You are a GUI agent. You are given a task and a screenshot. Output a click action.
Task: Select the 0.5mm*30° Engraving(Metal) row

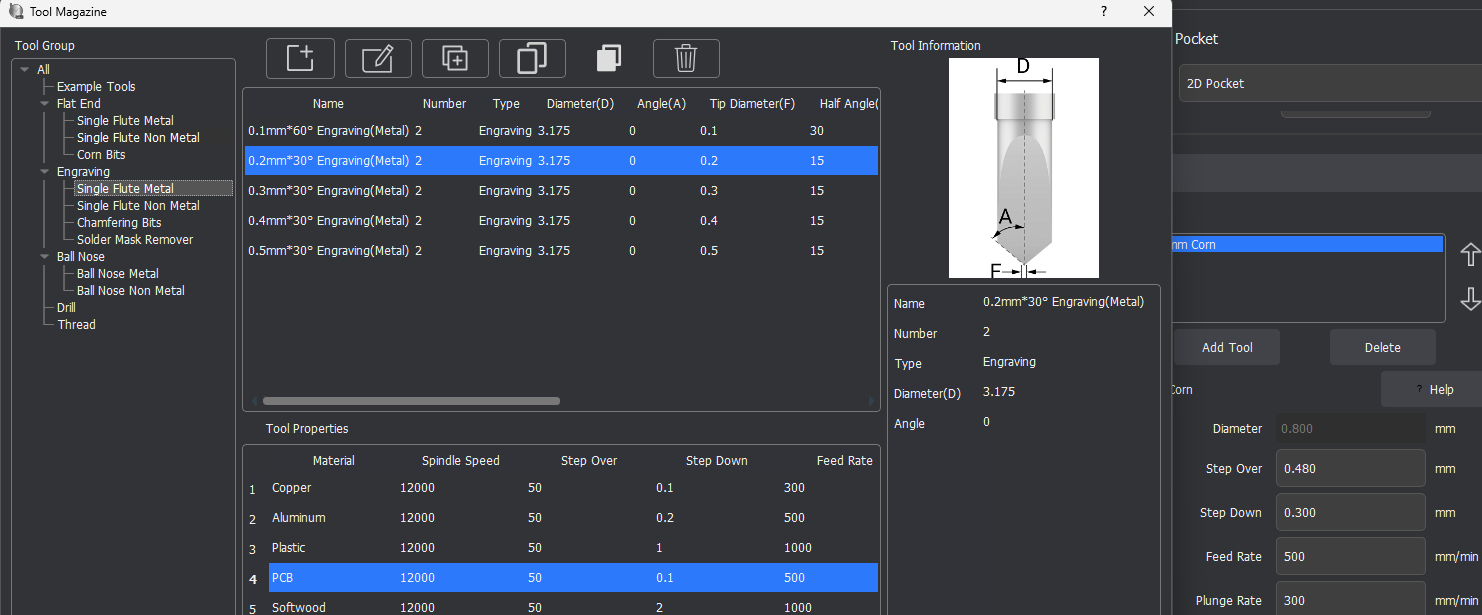click(x=561, y=251)
